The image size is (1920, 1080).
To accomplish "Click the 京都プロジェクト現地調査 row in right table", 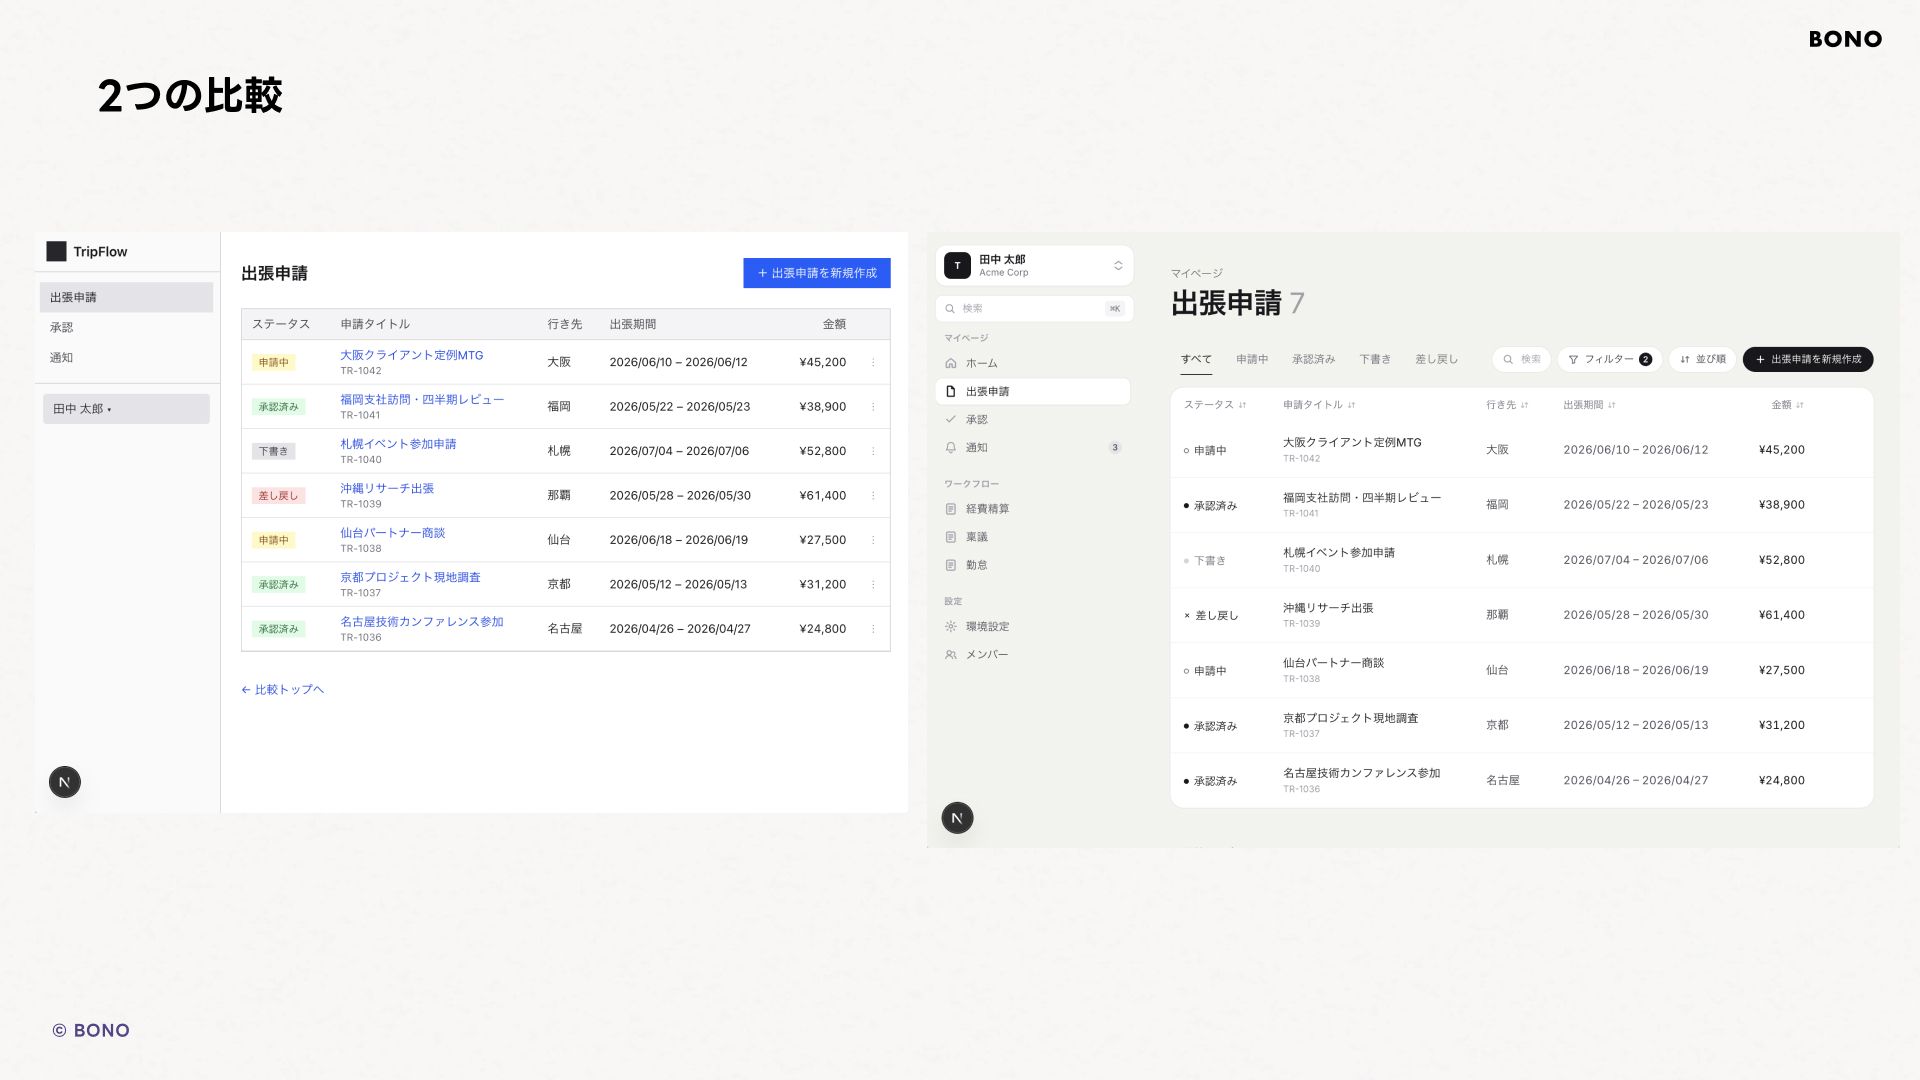I will pyautogui.click(x=1521, y=725).
